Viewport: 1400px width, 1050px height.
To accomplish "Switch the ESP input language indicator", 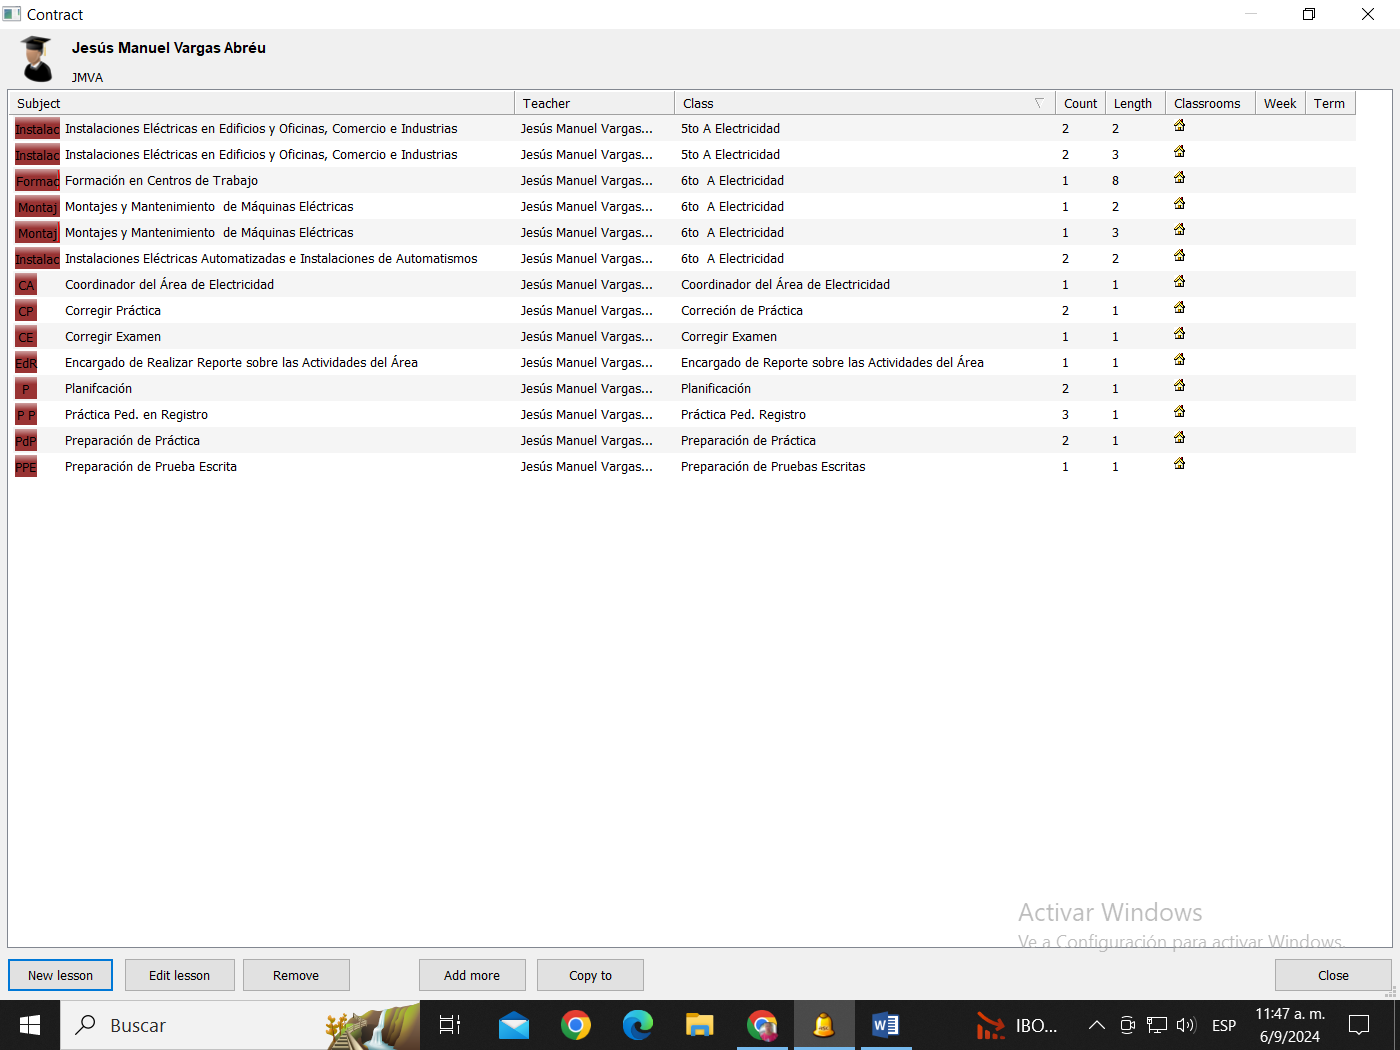I will pos(1224,1025).
